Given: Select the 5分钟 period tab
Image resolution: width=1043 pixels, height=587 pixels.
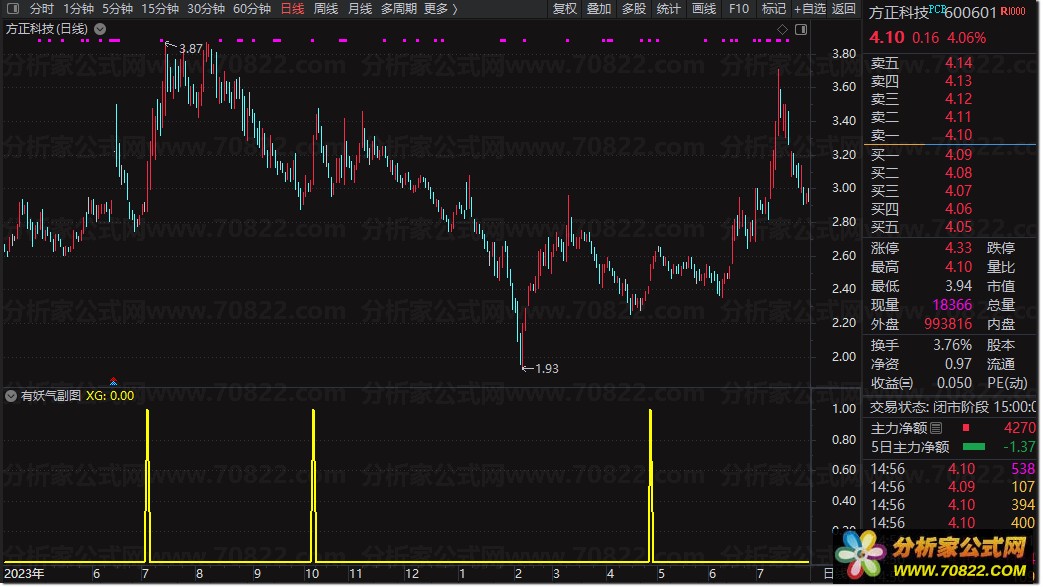Looking at the screenshot, I should [118, 9].
